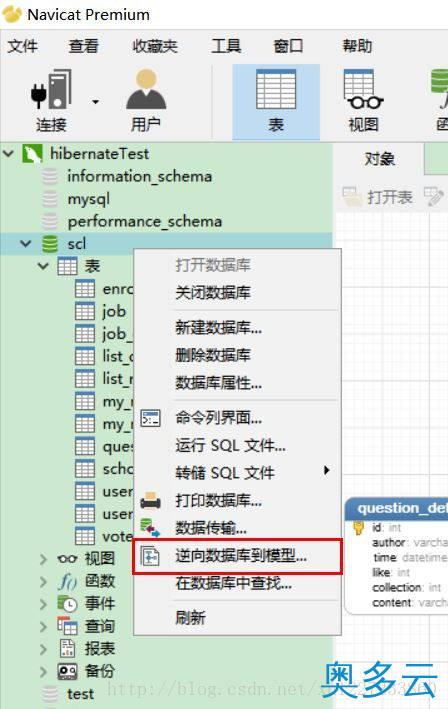The height and width of the screenshot is (709, 448).
Task: Click the 事件 clock icon in tree
Action: 67,604
